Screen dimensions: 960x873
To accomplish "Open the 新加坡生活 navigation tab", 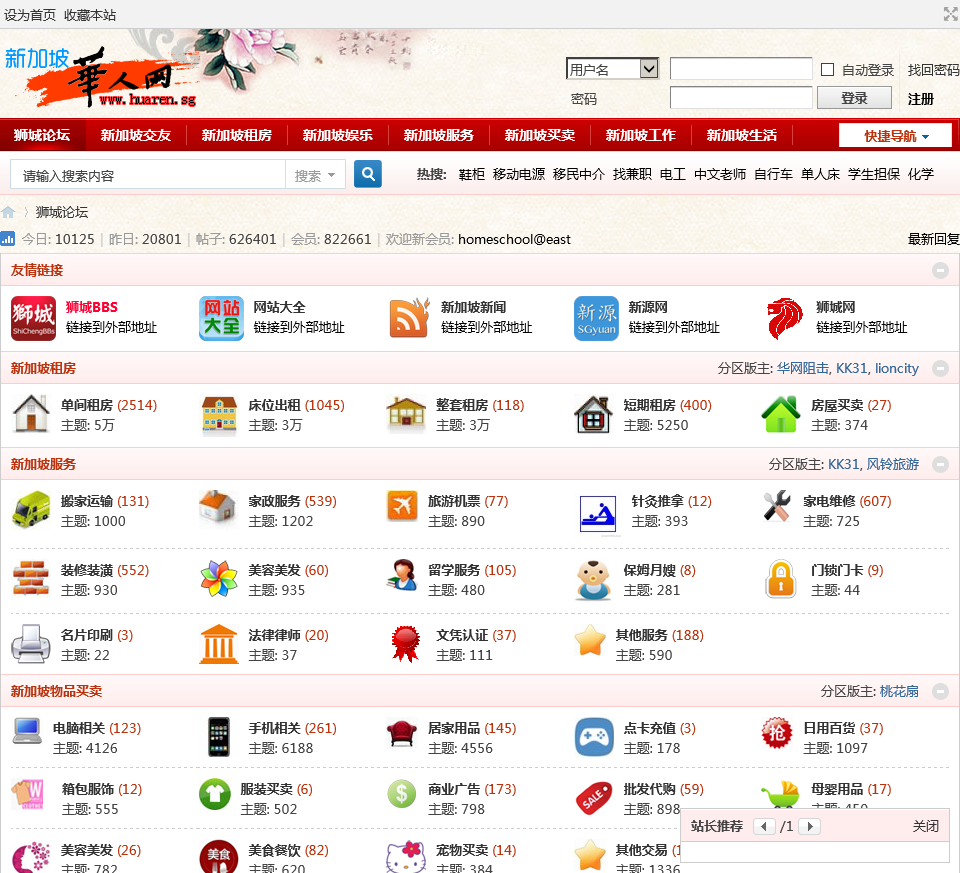I will point(741,135).
